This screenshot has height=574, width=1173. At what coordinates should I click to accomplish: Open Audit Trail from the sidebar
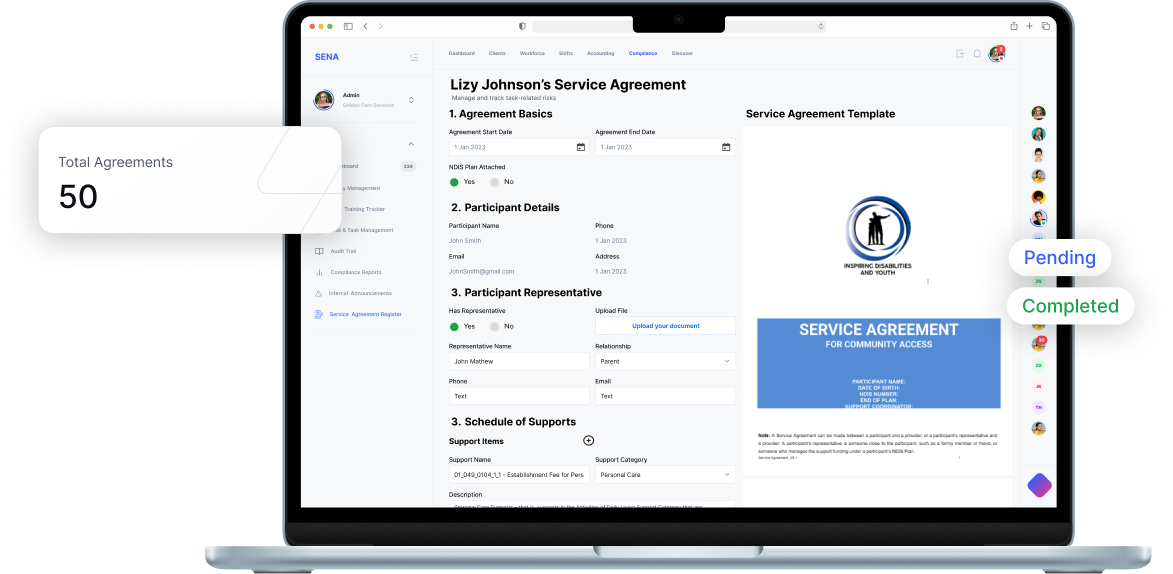coord(343,251)
